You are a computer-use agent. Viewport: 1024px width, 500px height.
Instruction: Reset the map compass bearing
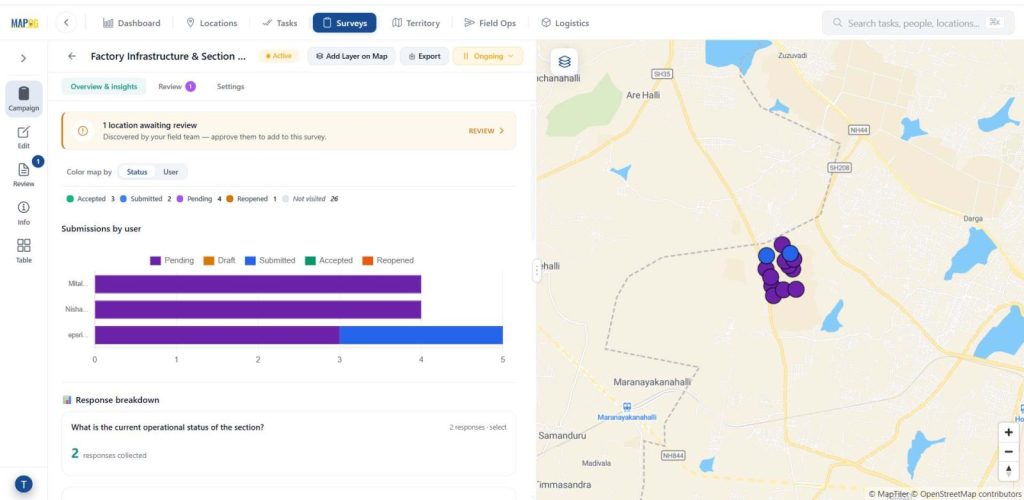pyautogui.click(x=1008, y=470)
